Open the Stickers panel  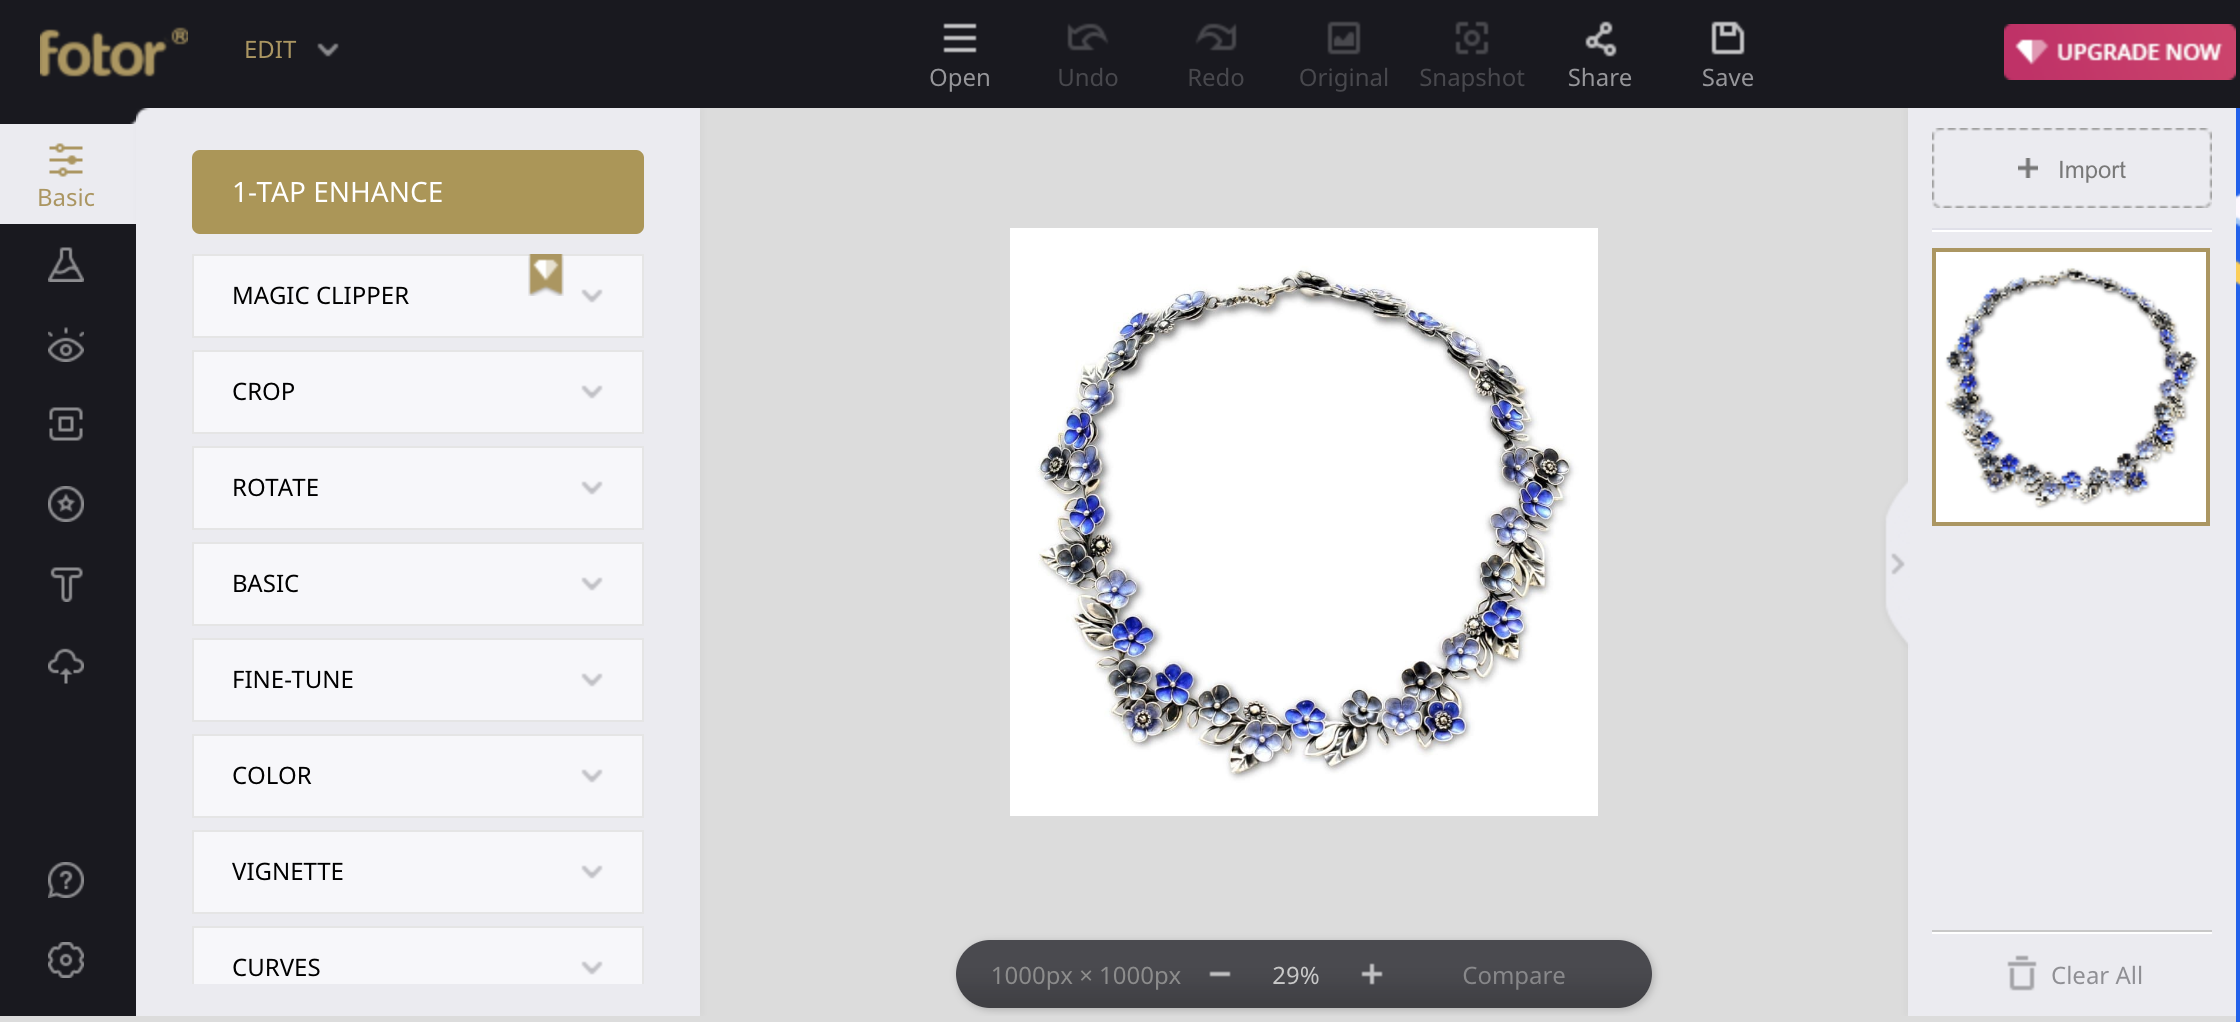click(x=66, y=505)
